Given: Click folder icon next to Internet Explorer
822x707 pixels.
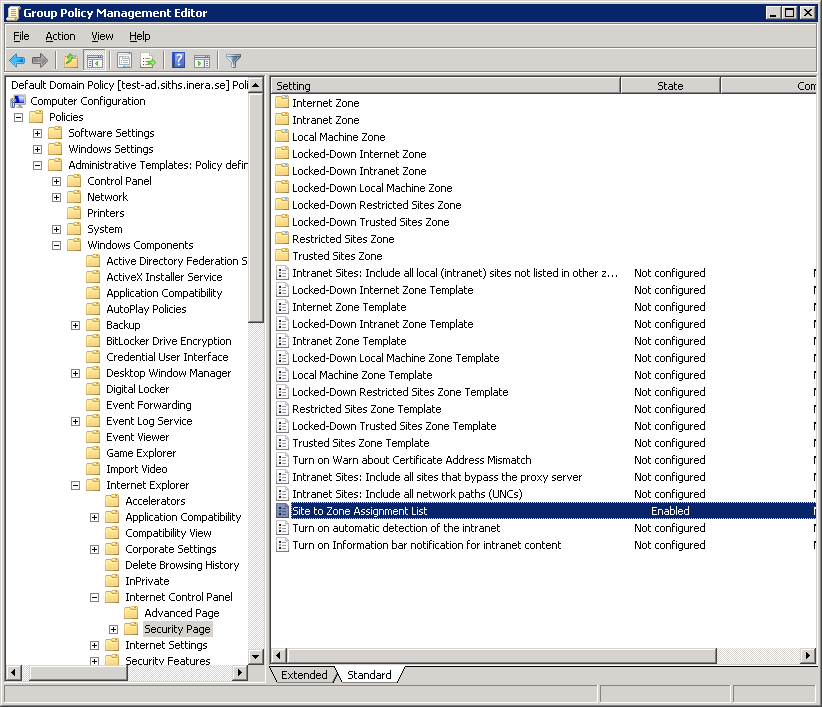Looking at the screenshot, I should [x=93, y=485].
